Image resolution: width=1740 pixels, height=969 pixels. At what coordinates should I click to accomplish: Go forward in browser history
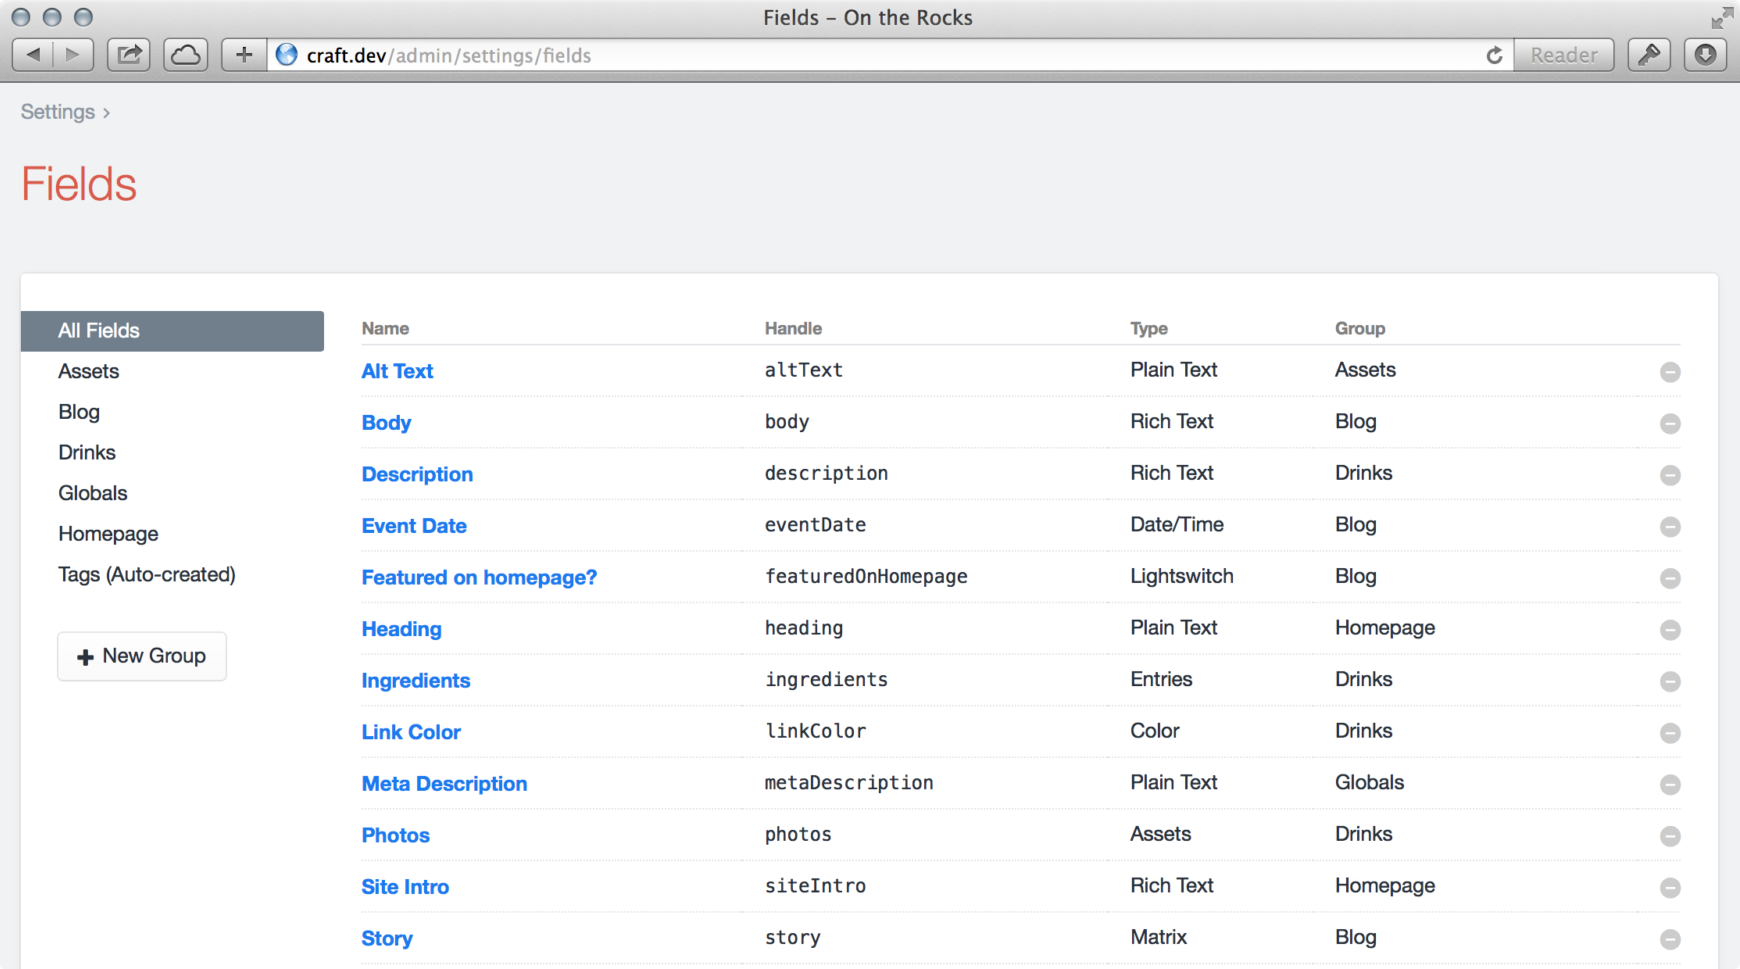point(73,55)
